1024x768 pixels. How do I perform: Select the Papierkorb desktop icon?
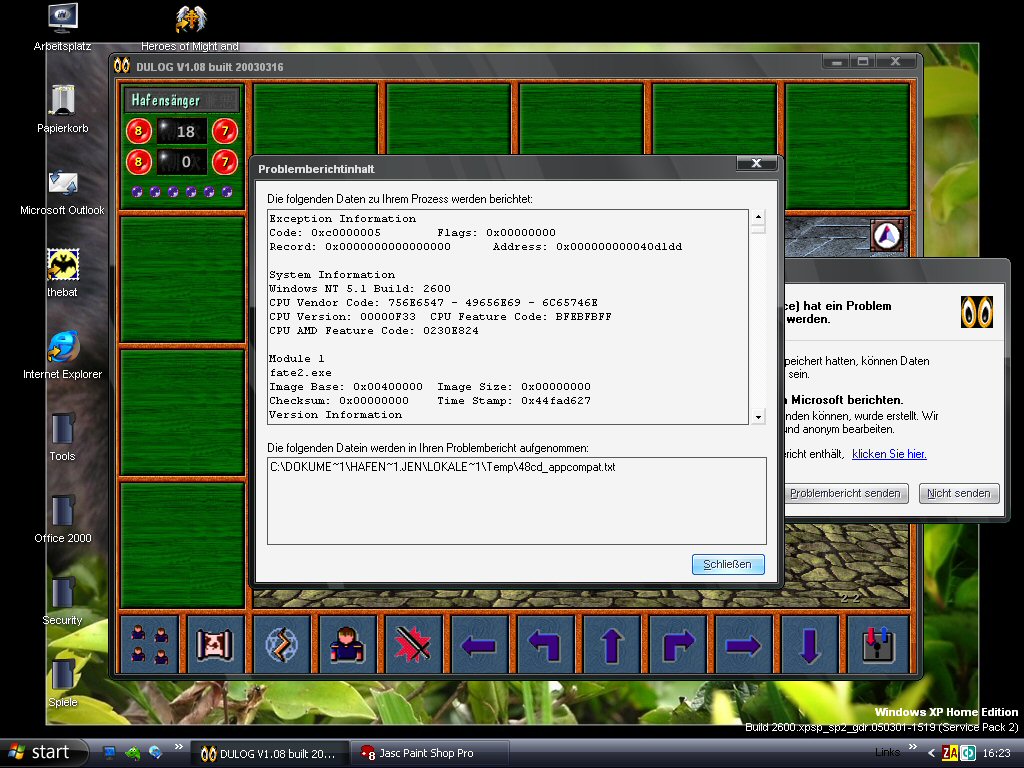[x=63, y=110]
